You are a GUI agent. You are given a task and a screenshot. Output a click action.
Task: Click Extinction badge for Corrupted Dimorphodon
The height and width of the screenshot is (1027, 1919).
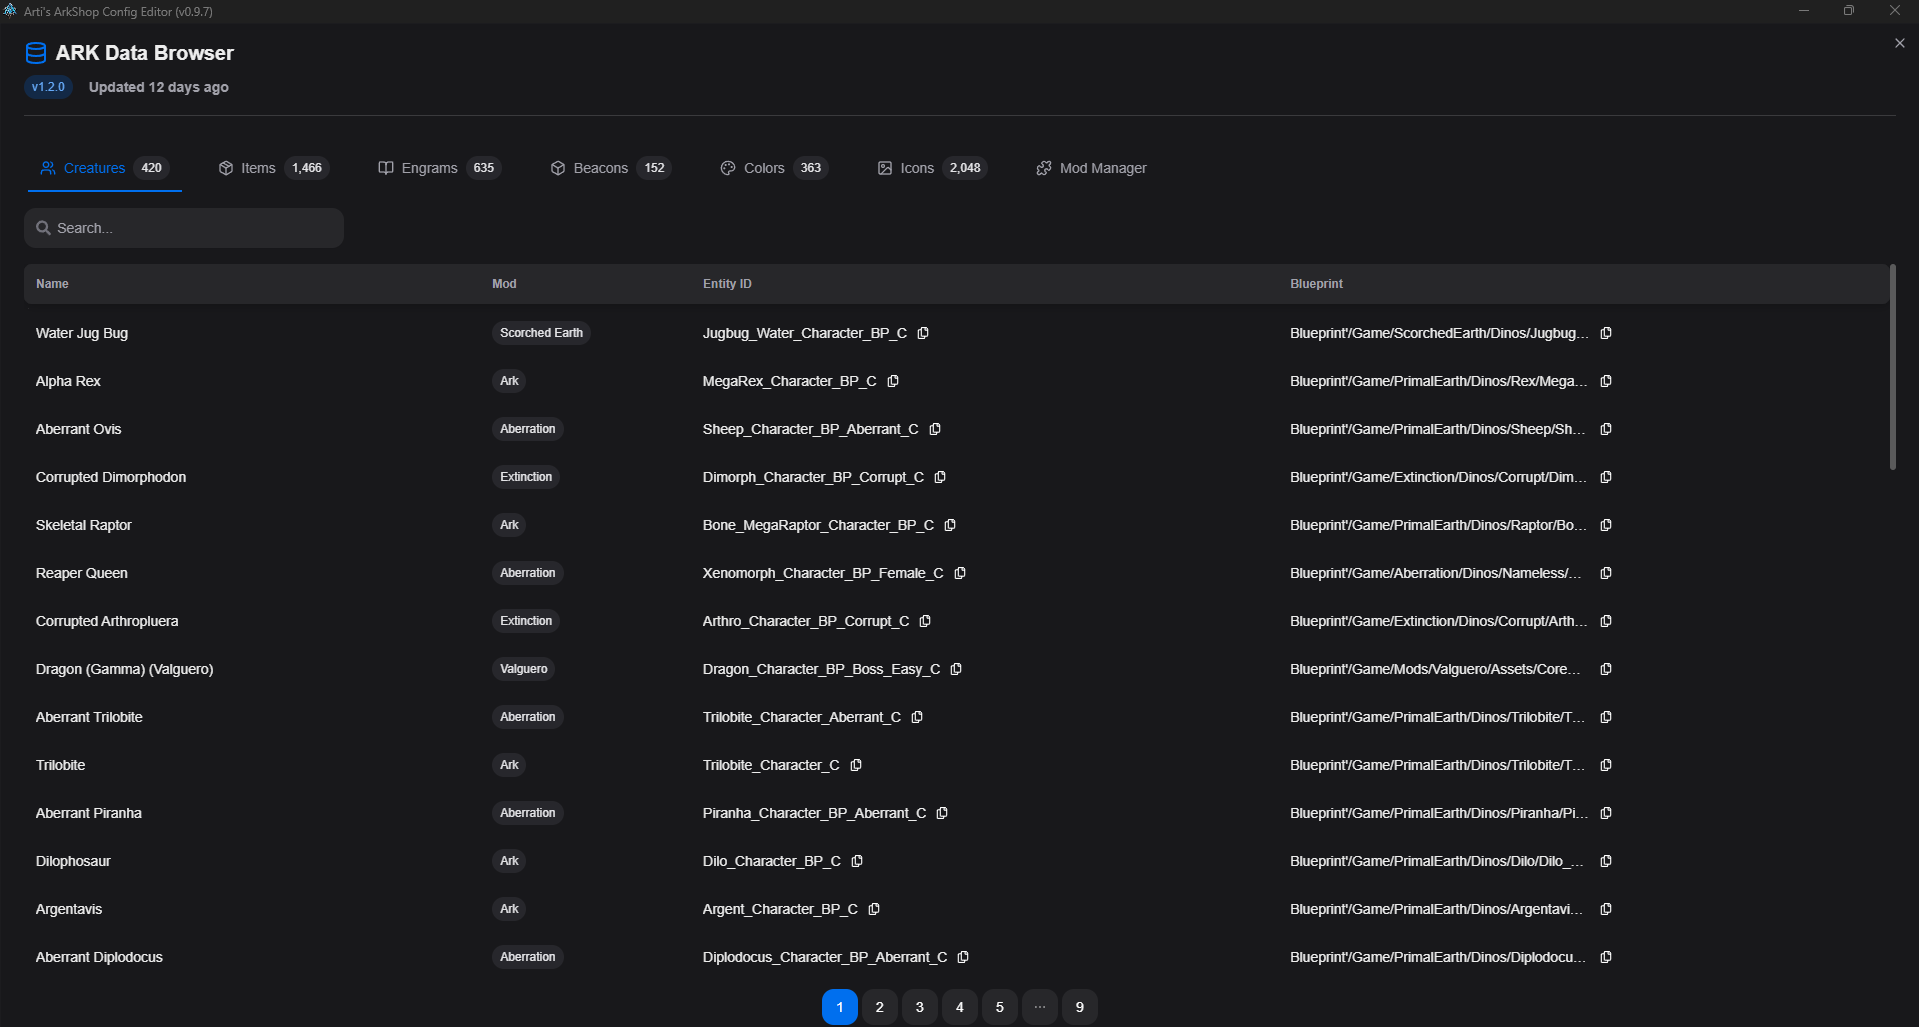[x=526, y=477]
